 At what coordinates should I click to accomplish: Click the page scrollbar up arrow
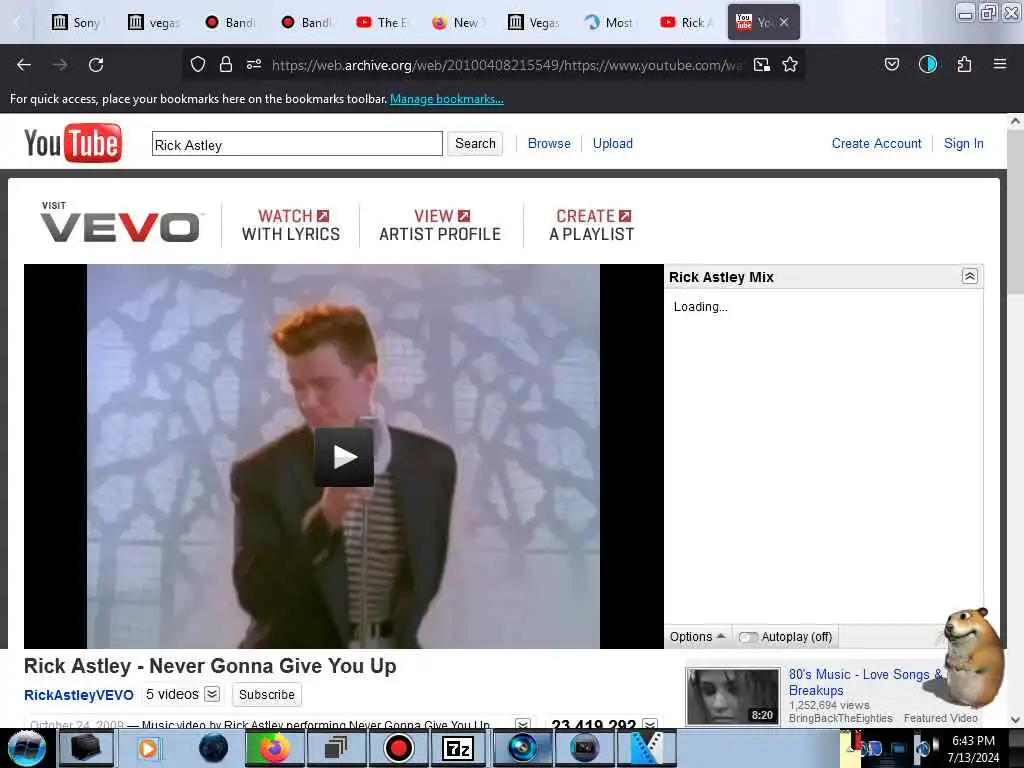1015,121
